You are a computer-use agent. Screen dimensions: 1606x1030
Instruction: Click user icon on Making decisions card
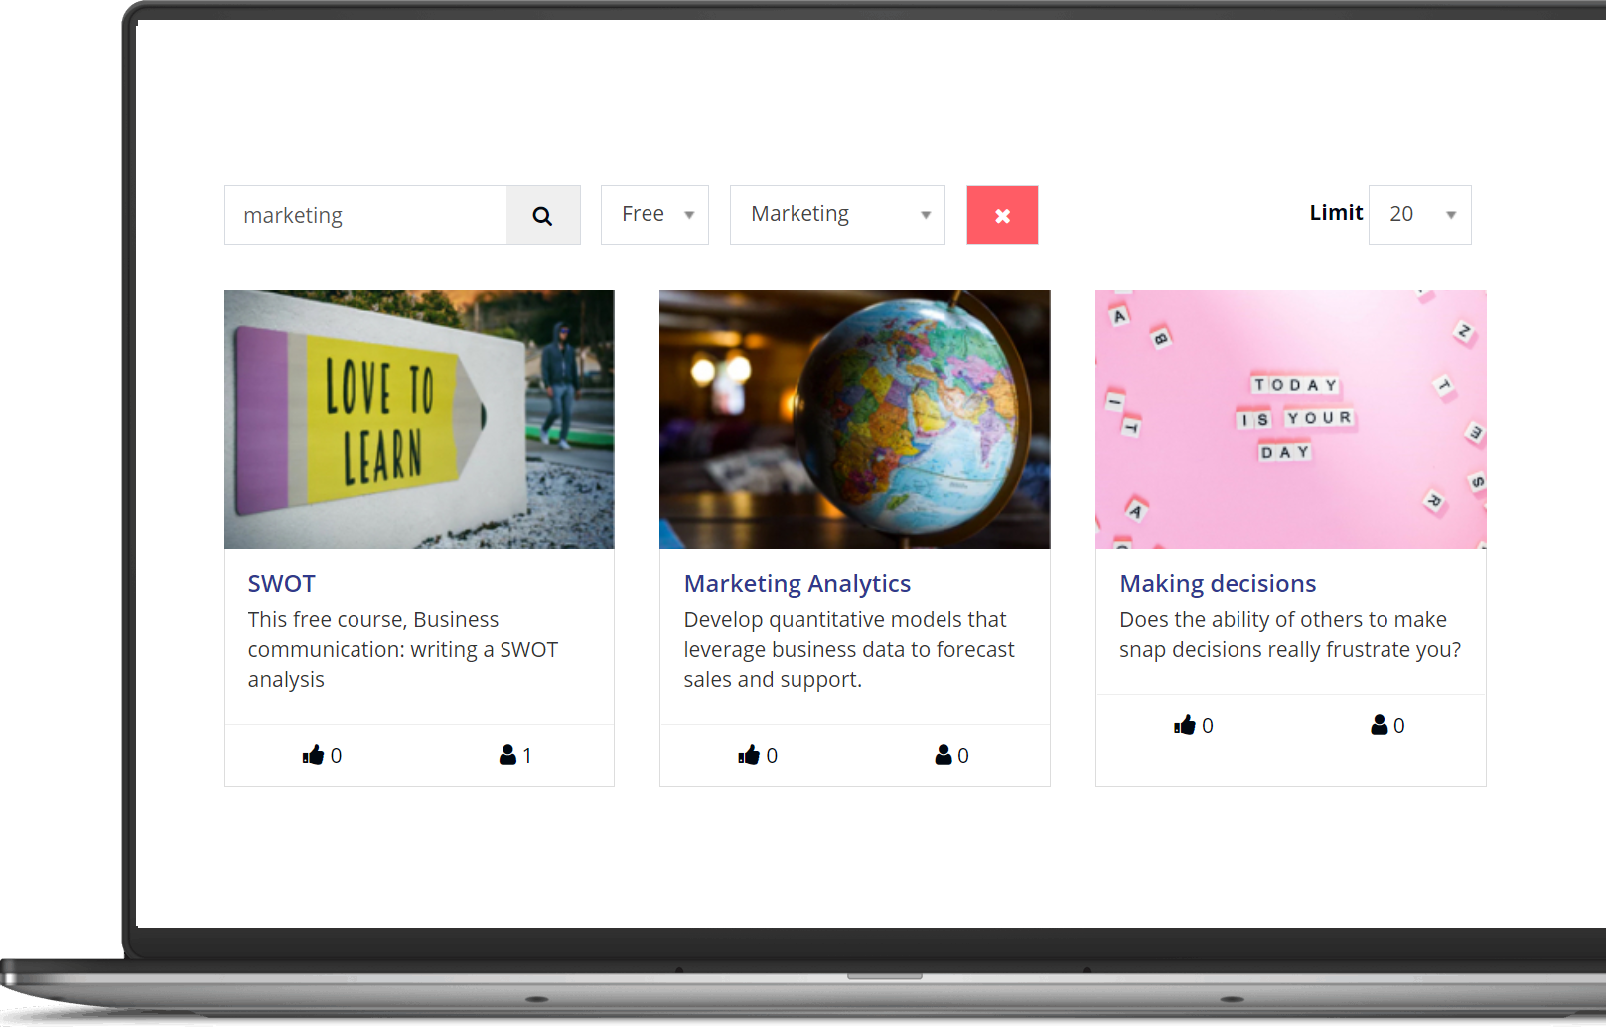pyautogui.click(x=1379, y=725)
